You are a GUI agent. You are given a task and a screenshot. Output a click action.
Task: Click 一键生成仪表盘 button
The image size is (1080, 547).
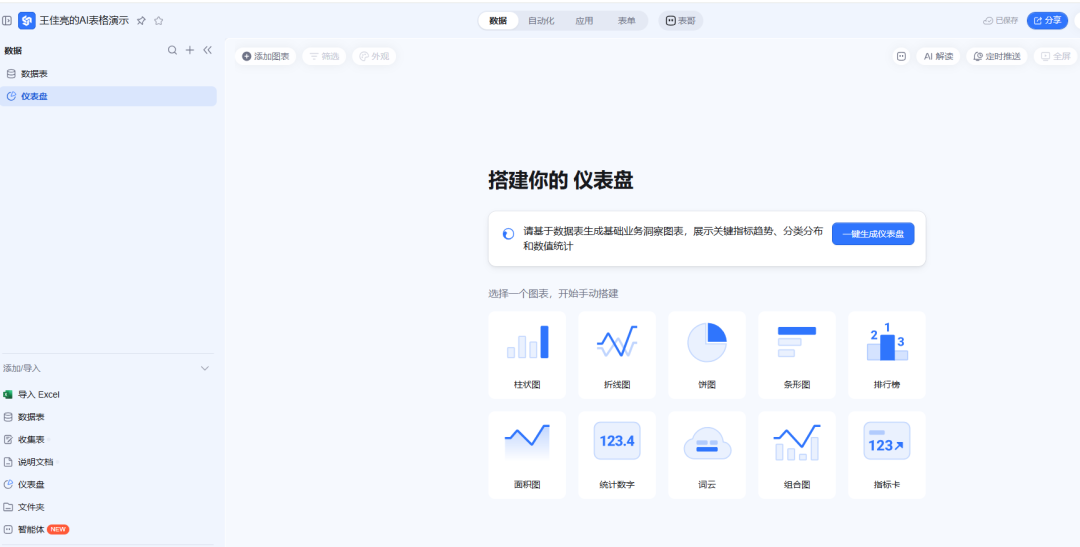click(x=873, y=234)
